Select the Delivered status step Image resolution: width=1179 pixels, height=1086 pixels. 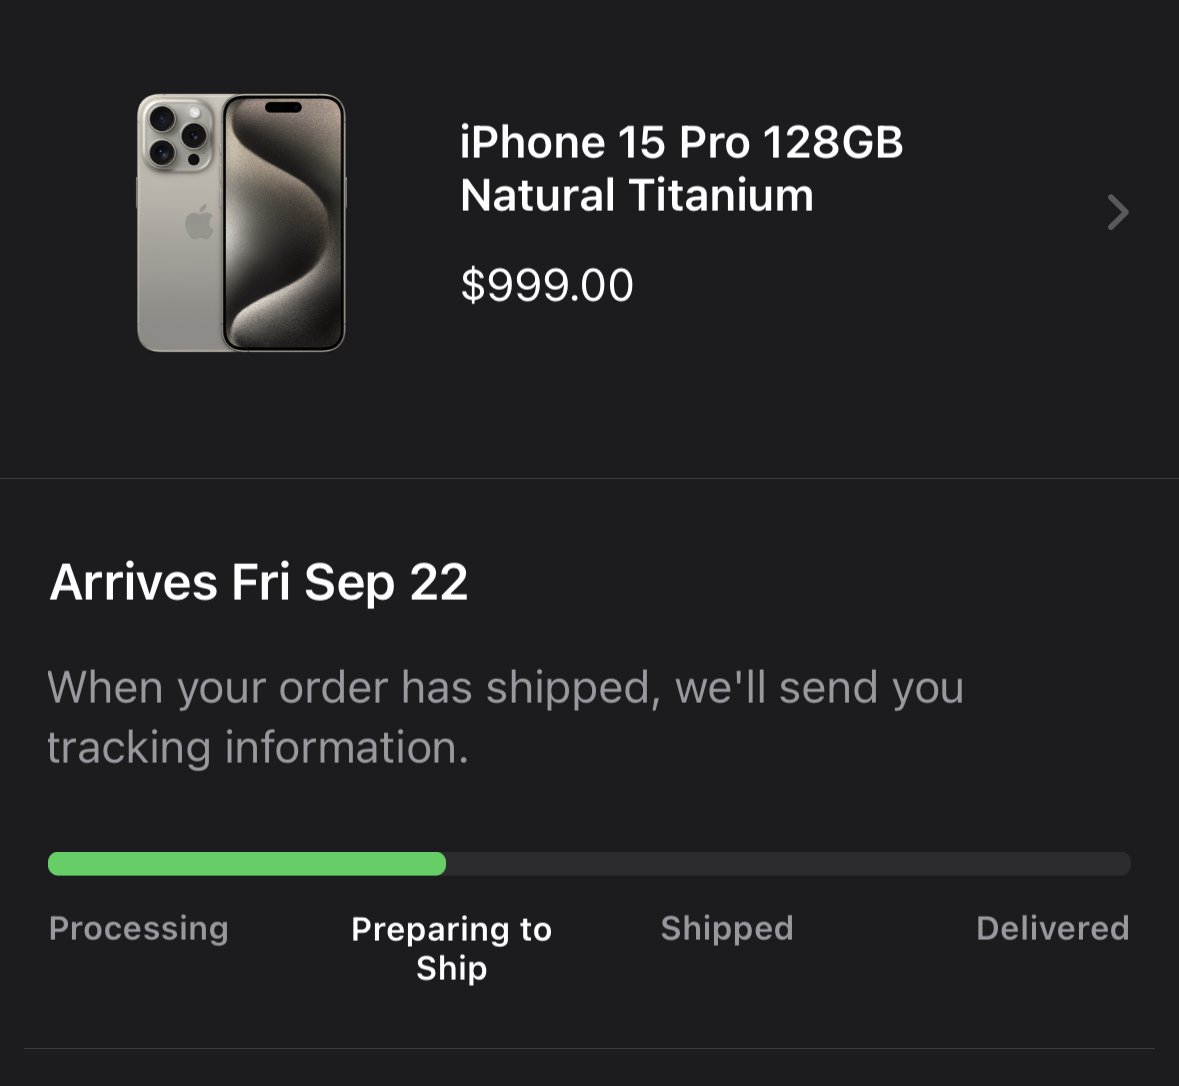(1053, 928)
